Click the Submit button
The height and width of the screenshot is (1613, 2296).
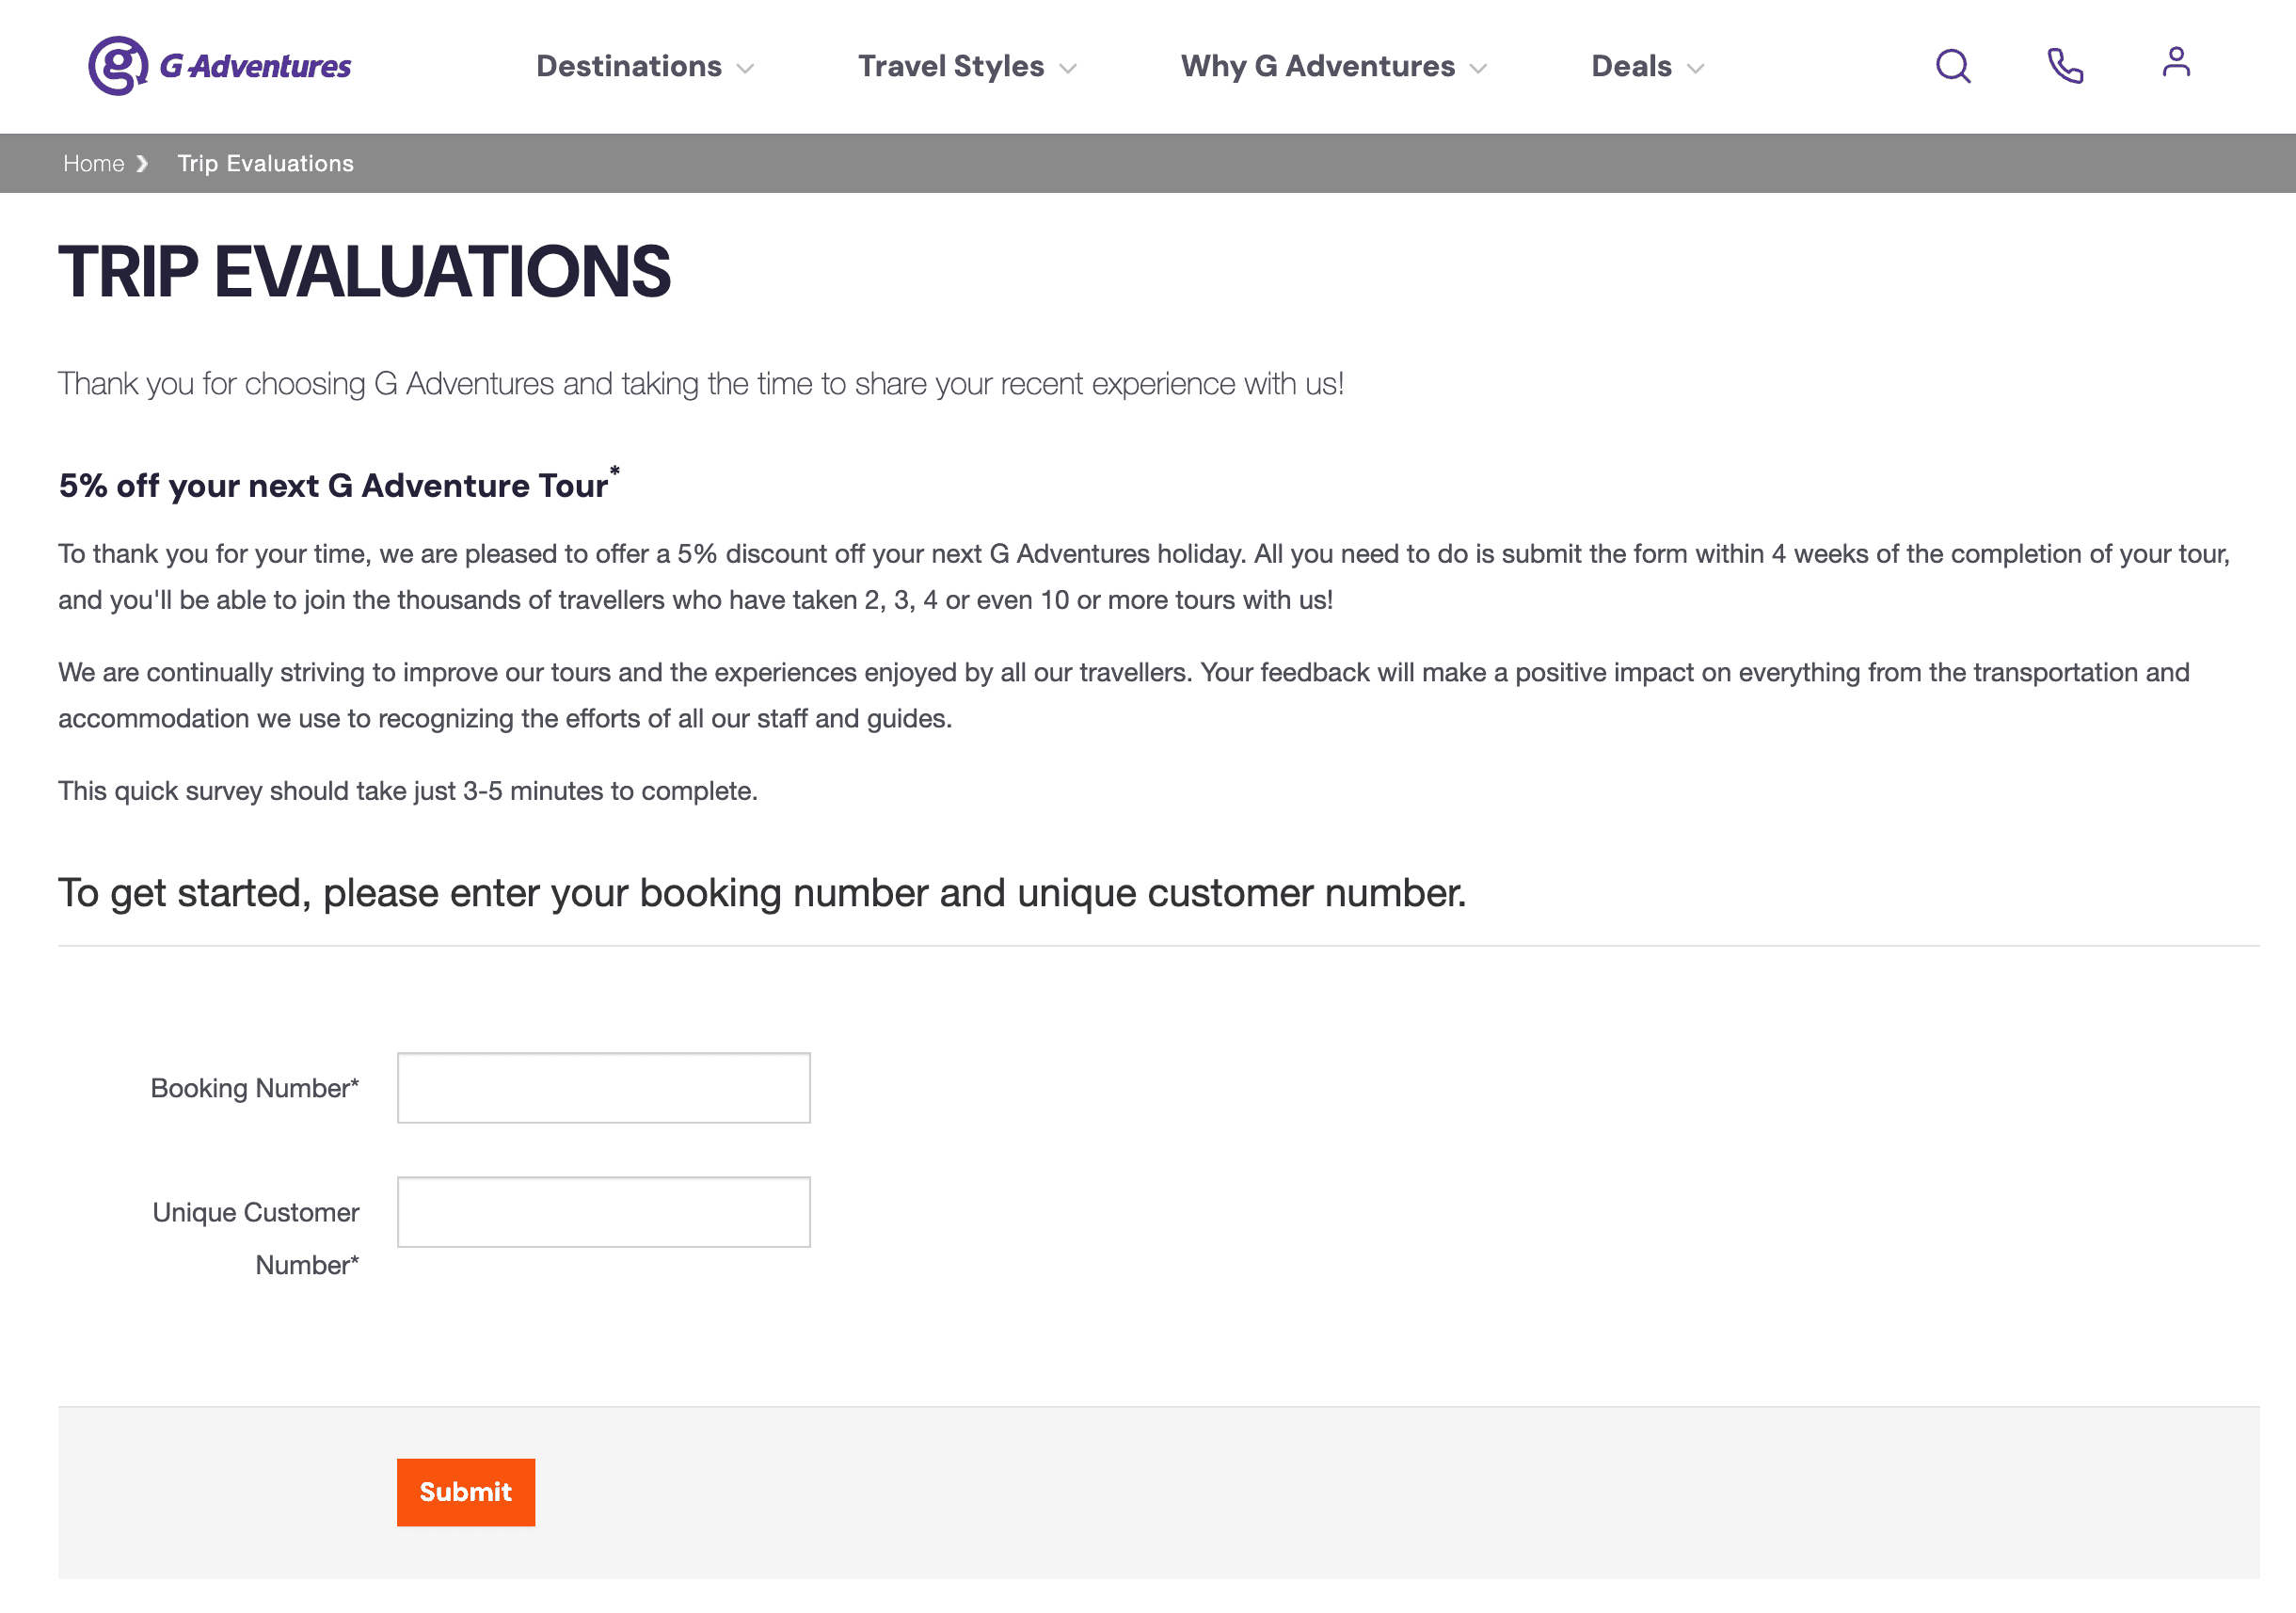(x=465, y=1492)
